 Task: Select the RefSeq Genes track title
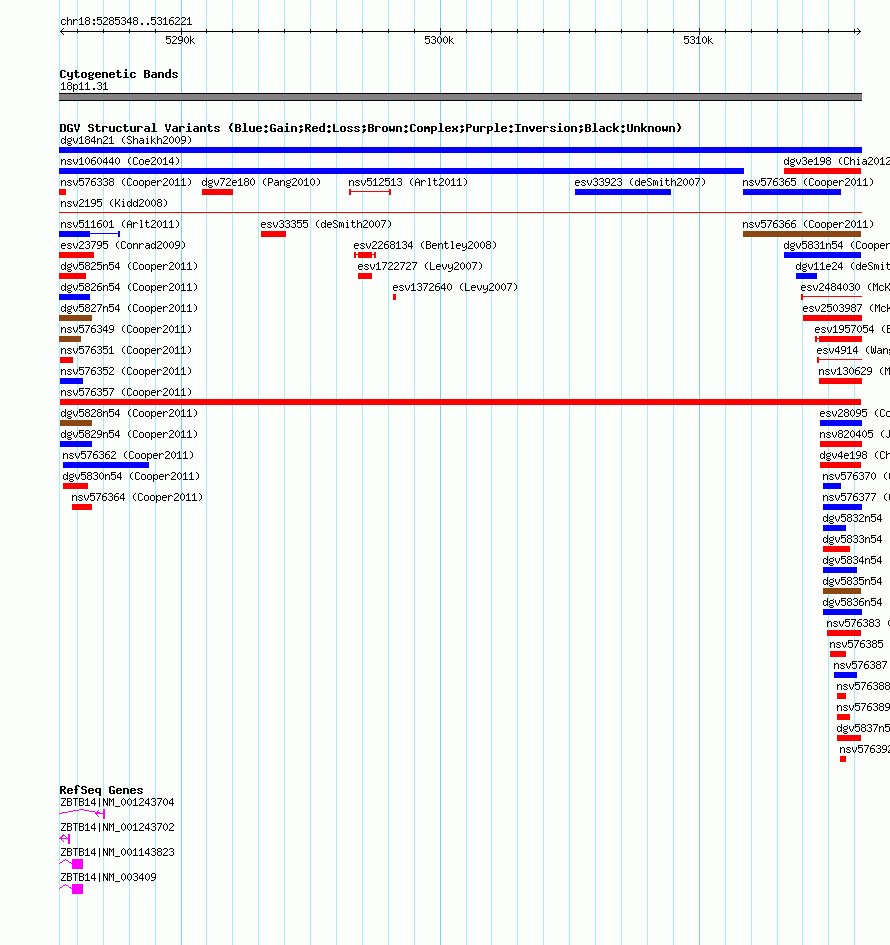(101, 790)
